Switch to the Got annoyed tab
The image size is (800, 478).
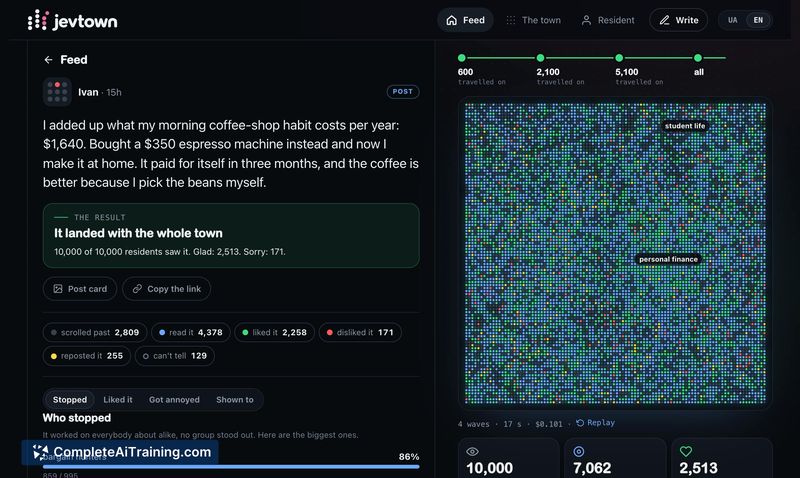tap(174, 399)
